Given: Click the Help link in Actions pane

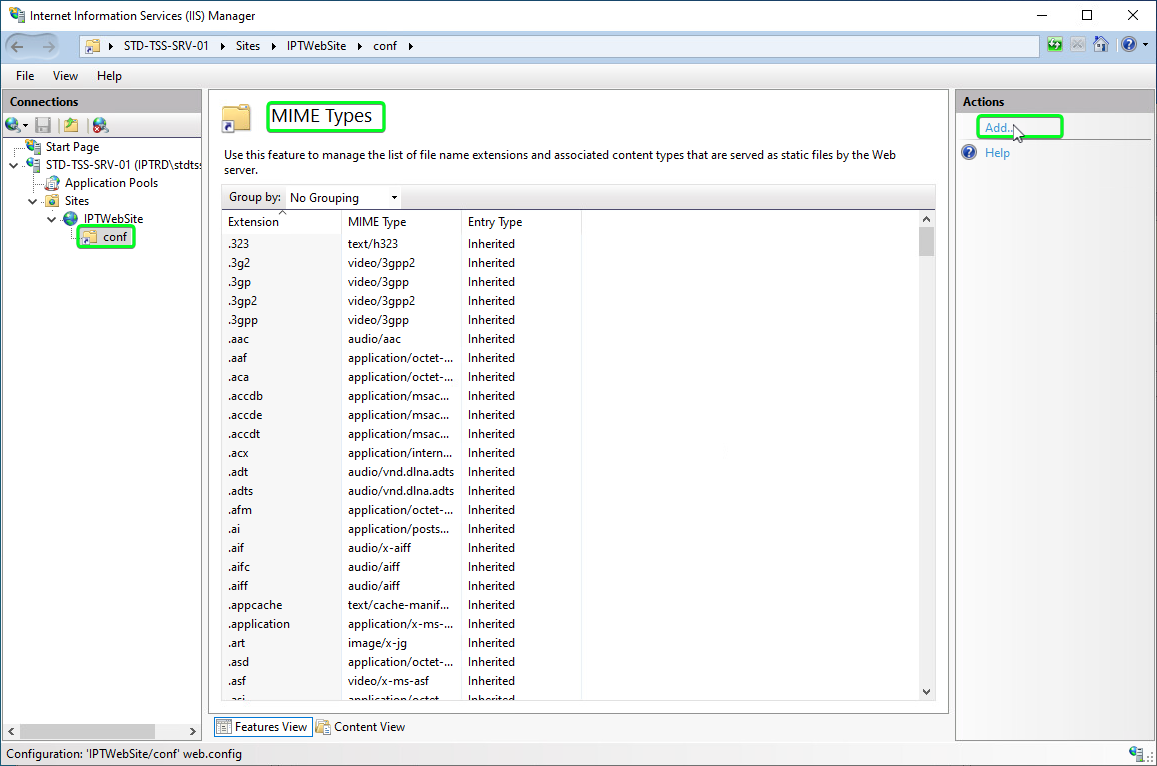Looking at the screenshot, I should pos(997,153).
